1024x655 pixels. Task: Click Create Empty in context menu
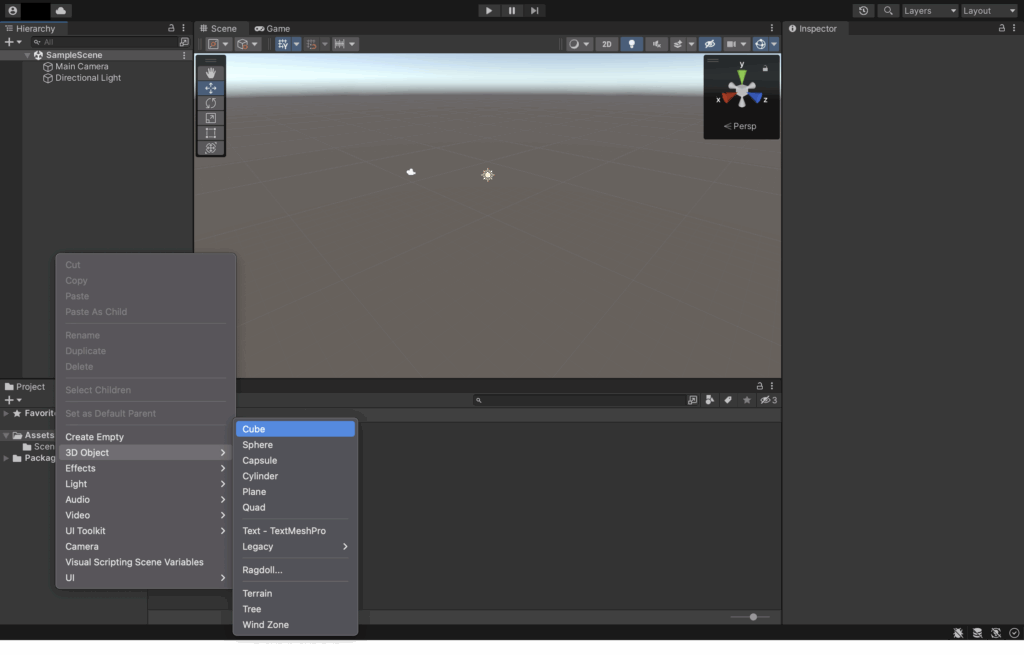[95, 437]
